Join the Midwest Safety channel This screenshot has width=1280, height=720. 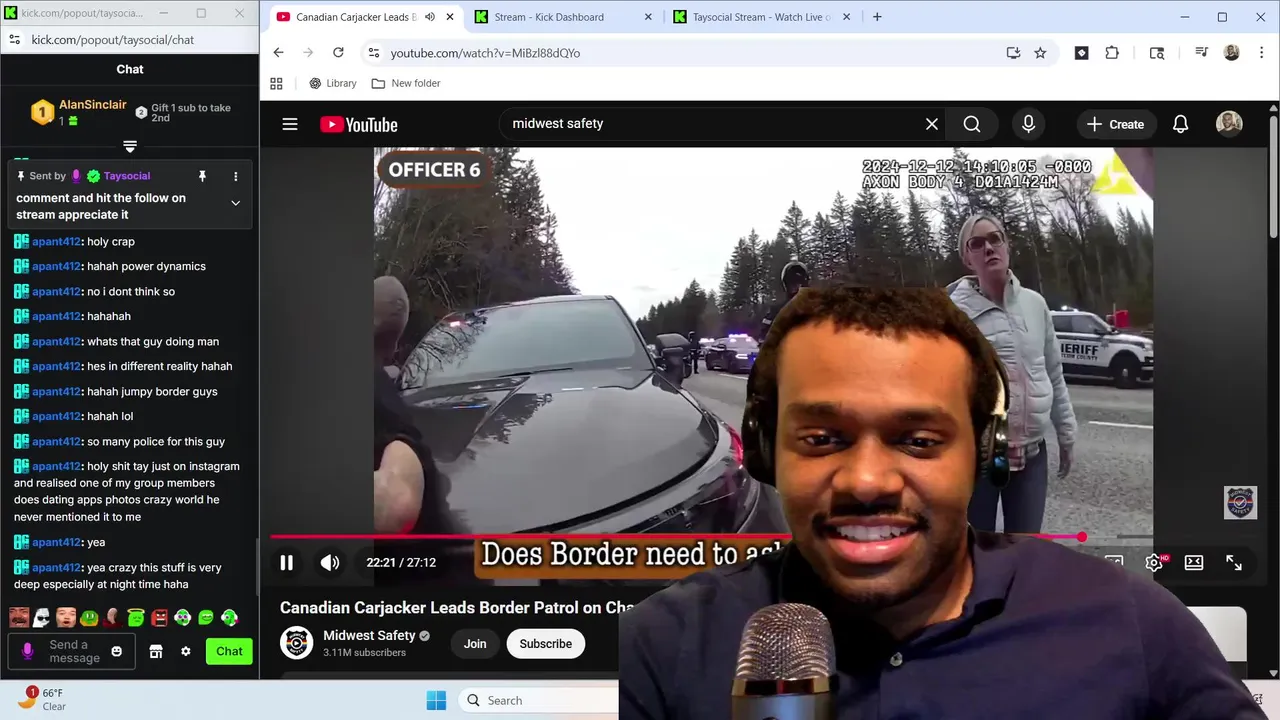(475, 644)
